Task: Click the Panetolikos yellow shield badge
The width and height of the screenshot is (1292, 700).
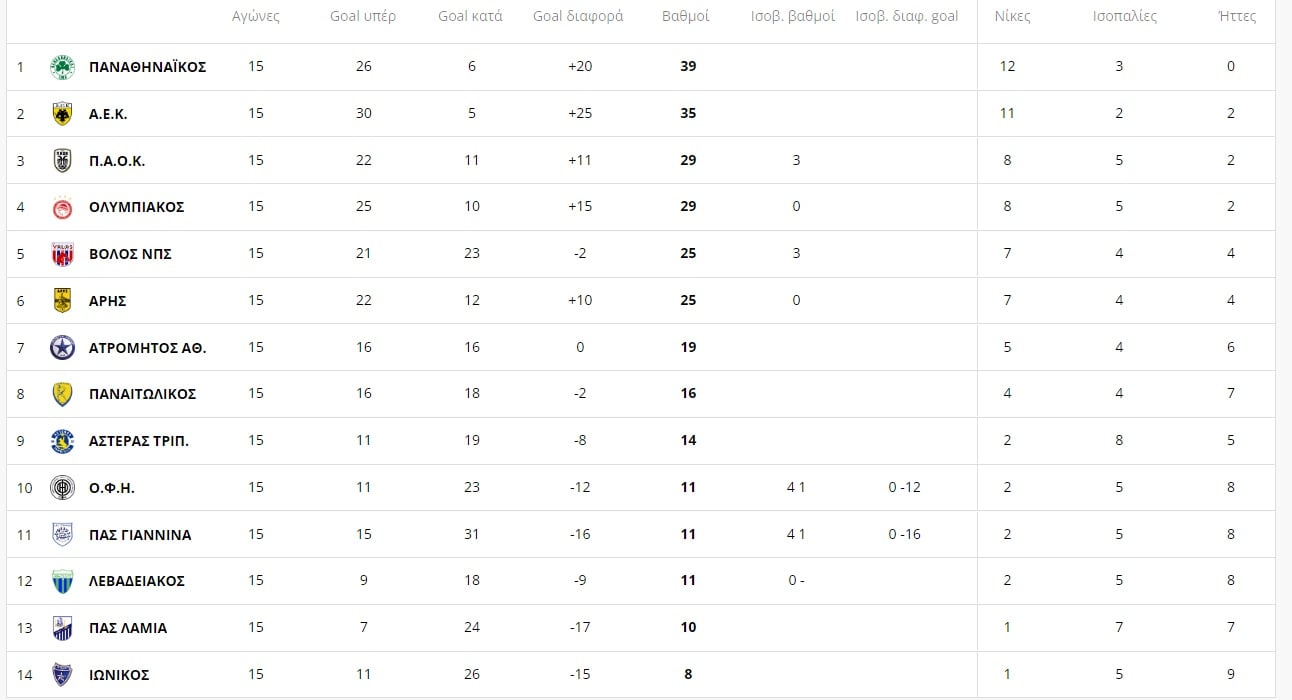Action: [62, 394]
